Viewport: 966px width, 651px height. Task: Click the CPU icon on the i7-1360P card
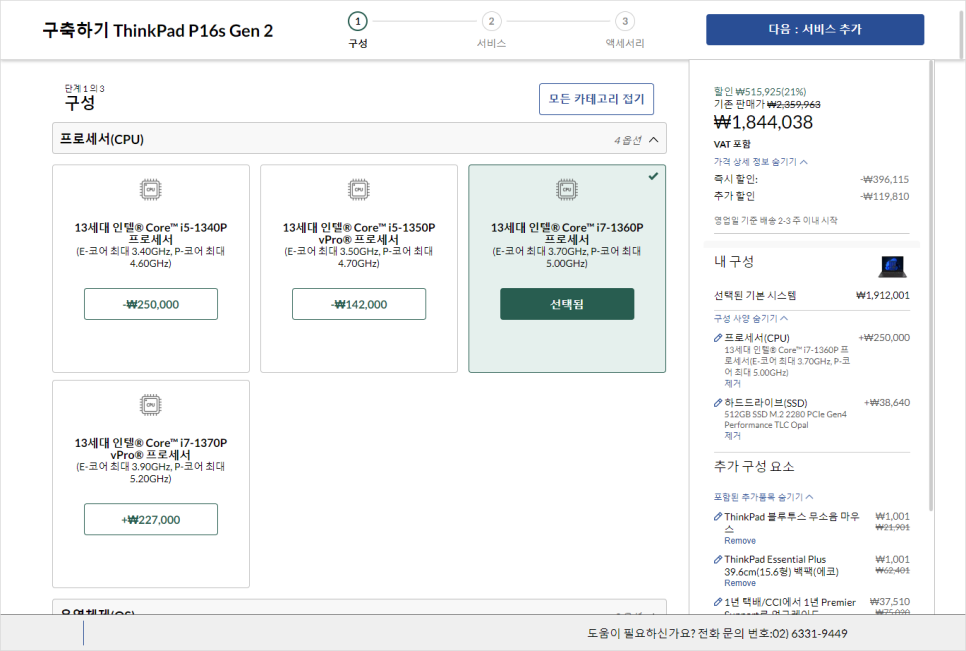pyautogui.click(x=567, y=190)
